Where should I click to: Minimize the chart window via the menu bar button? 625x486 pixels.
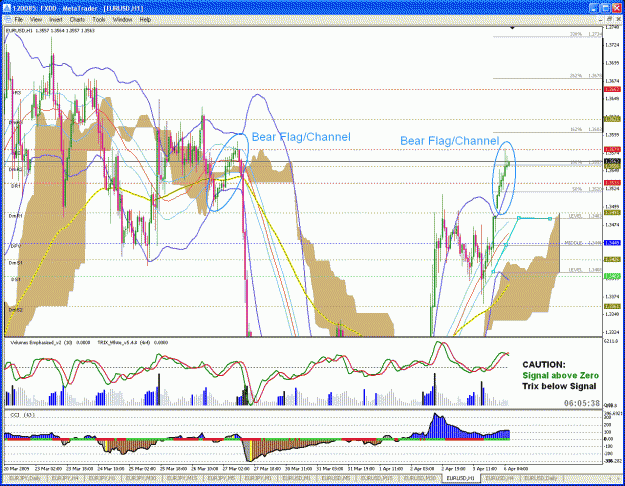tap(601, 19)
